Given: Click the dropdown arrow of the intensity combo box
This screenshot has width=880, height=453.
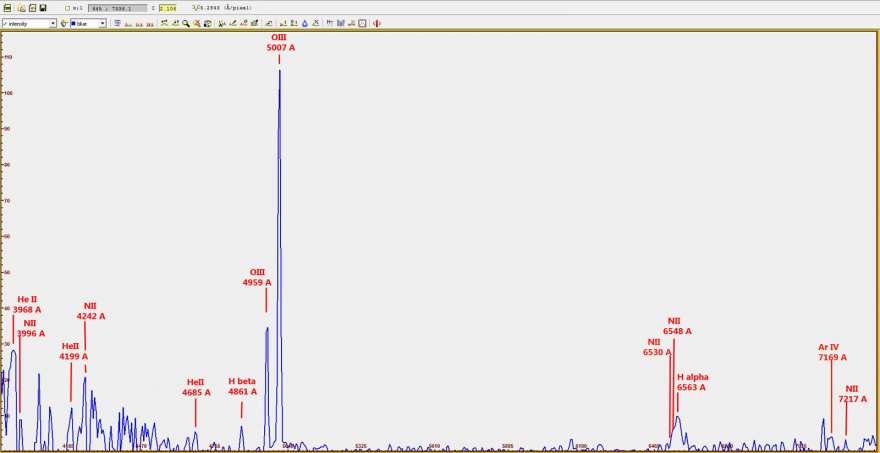Looking at the screenshot, I should [52, 23].
